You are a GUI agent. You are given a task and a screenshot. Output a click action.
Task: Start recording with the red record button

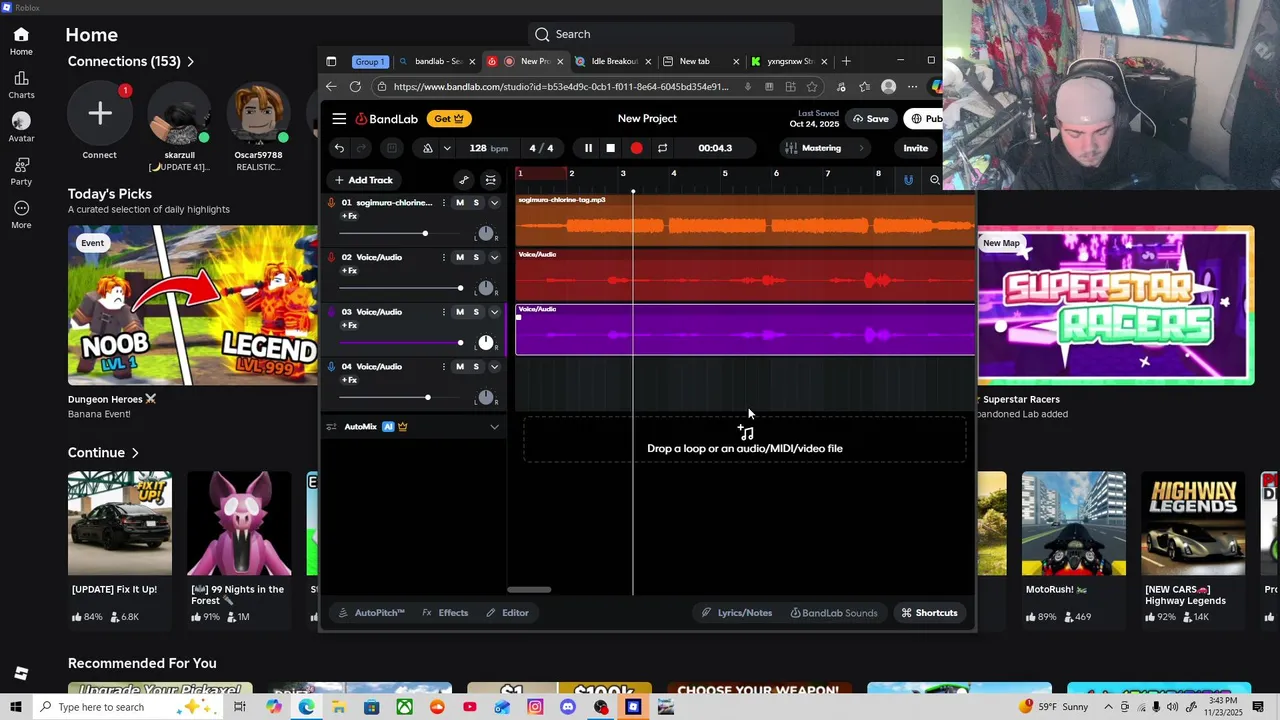(x=636, y=148)
